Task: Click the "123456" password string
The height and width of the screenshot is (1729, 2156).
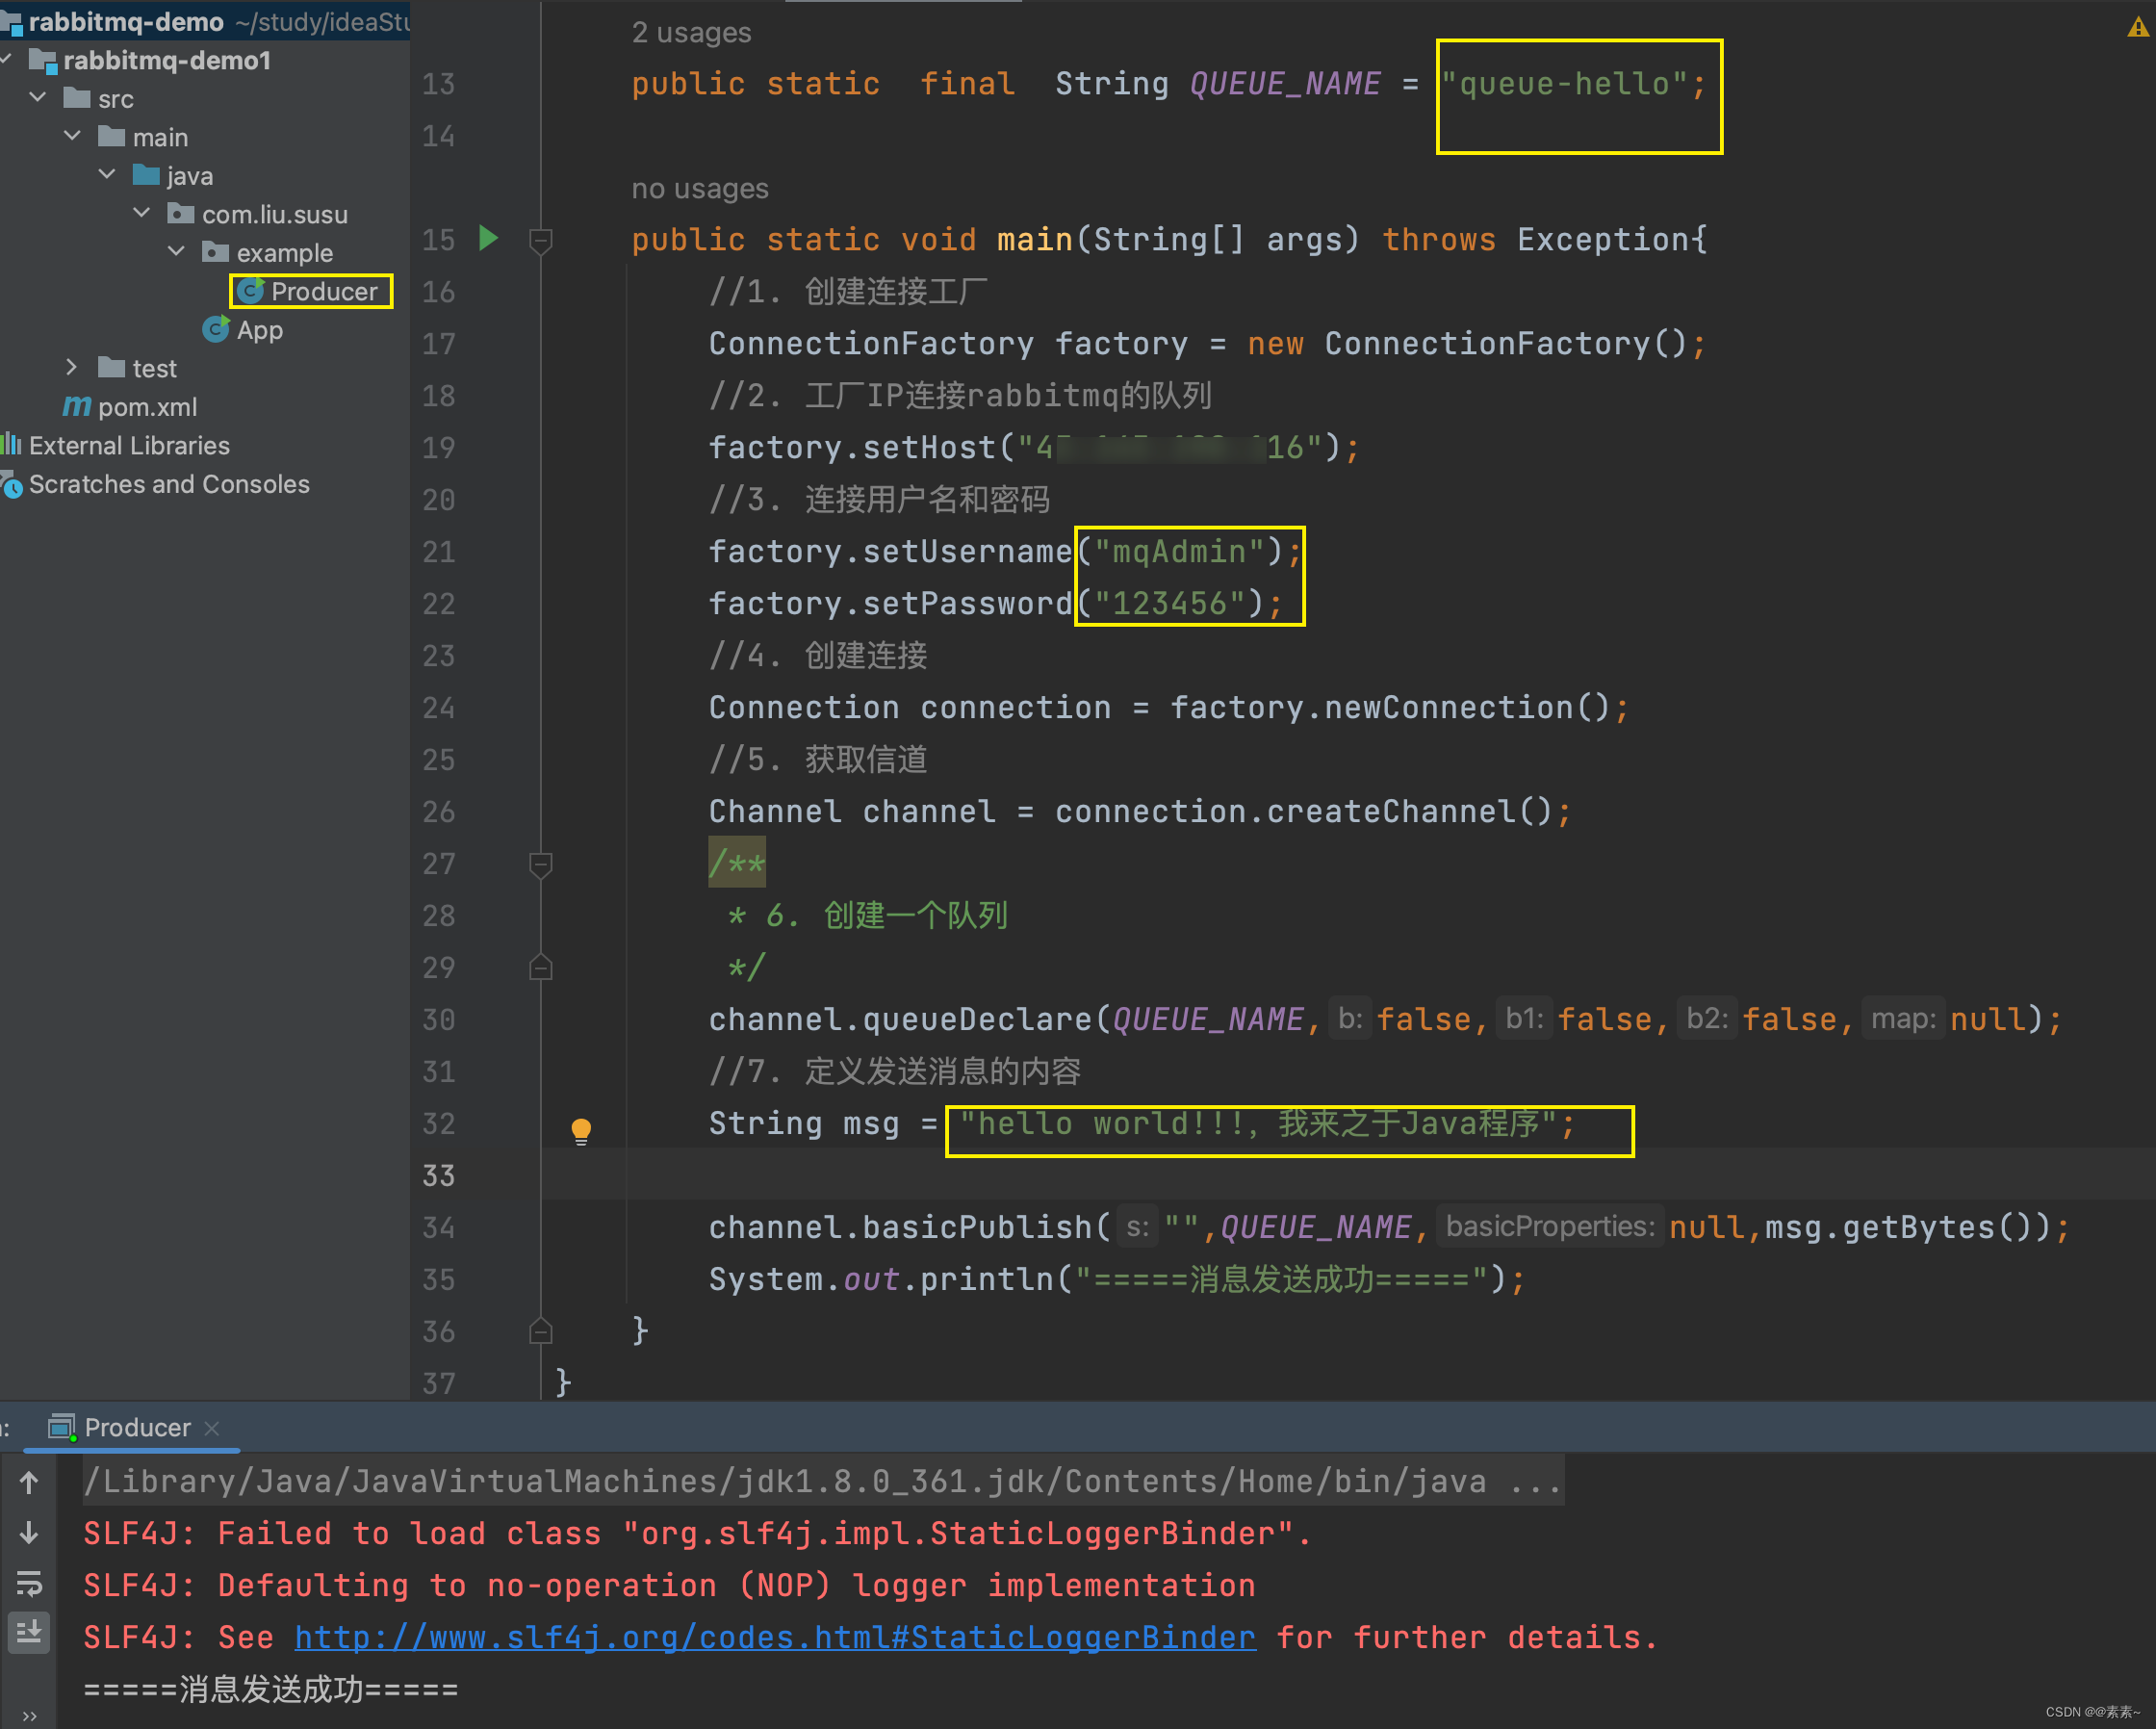Action: (x=1169, y=603)
